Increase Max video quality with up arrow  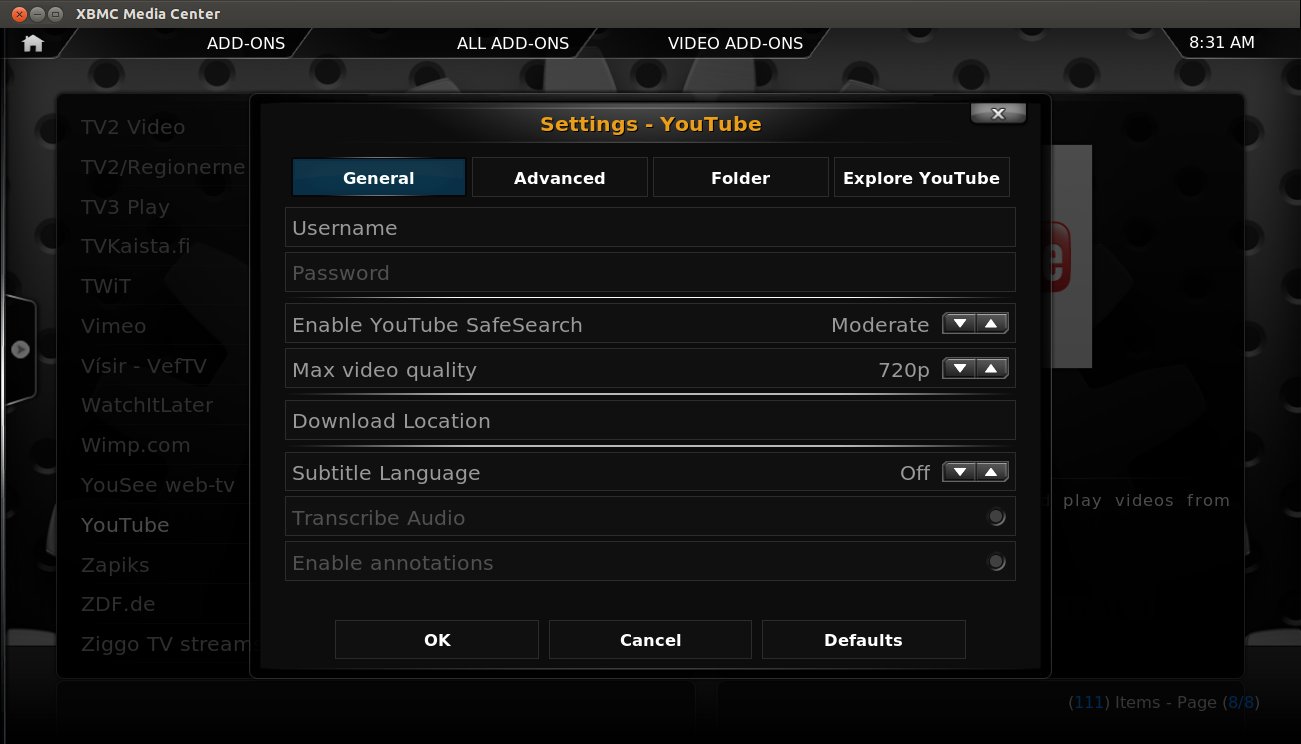pyautogui.click(x=991, y=369)
